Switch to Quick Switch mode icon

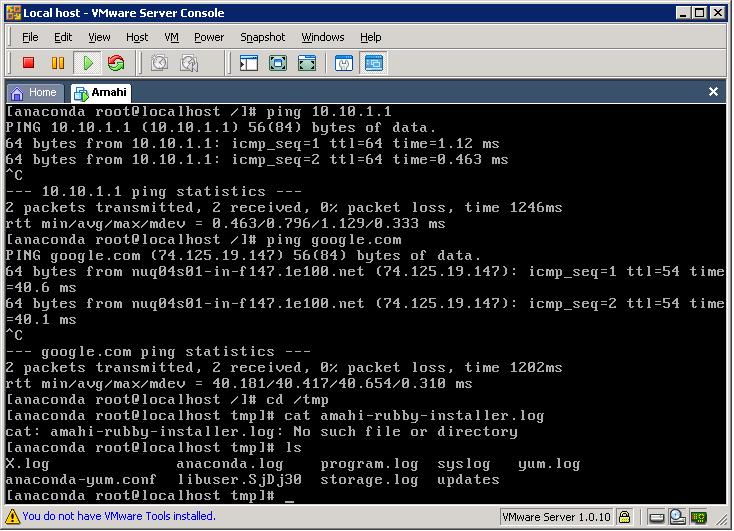278,63
